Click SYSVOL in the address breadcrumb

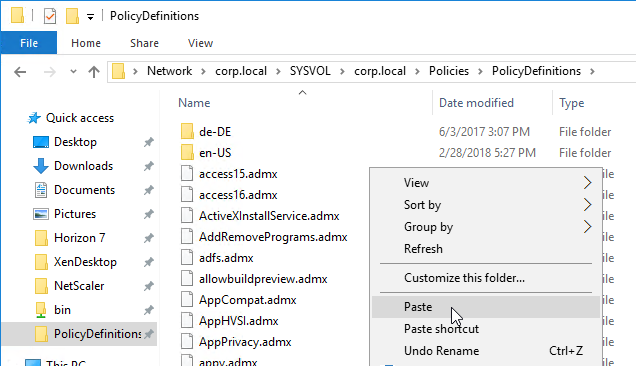point(310,71)
